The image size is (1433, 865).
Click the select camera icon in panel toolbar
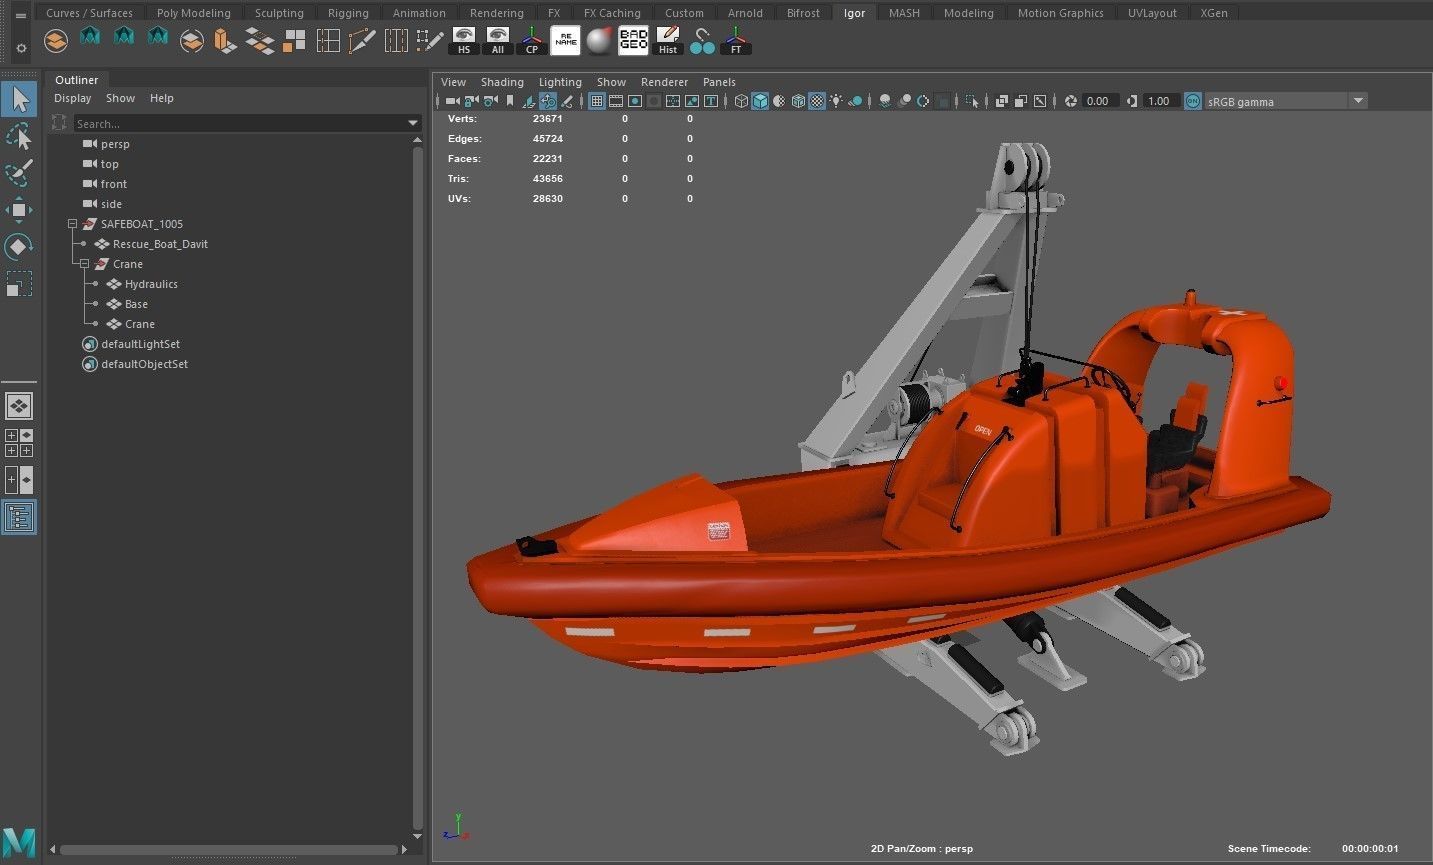[x=452, y=101]
